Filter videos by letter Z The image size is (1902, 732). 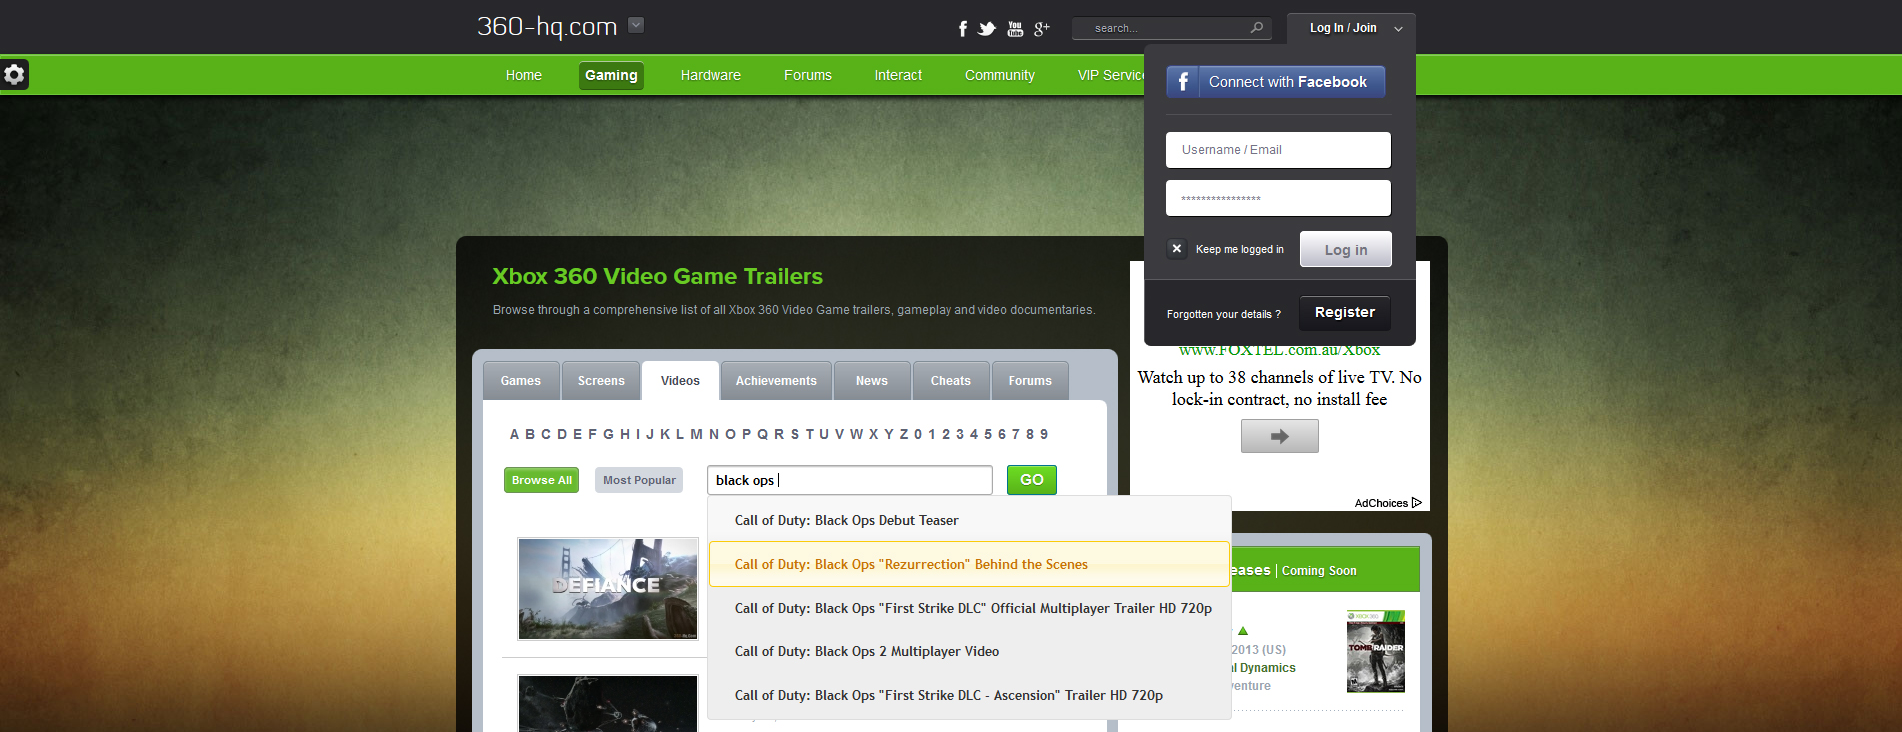tap(904, 434)
